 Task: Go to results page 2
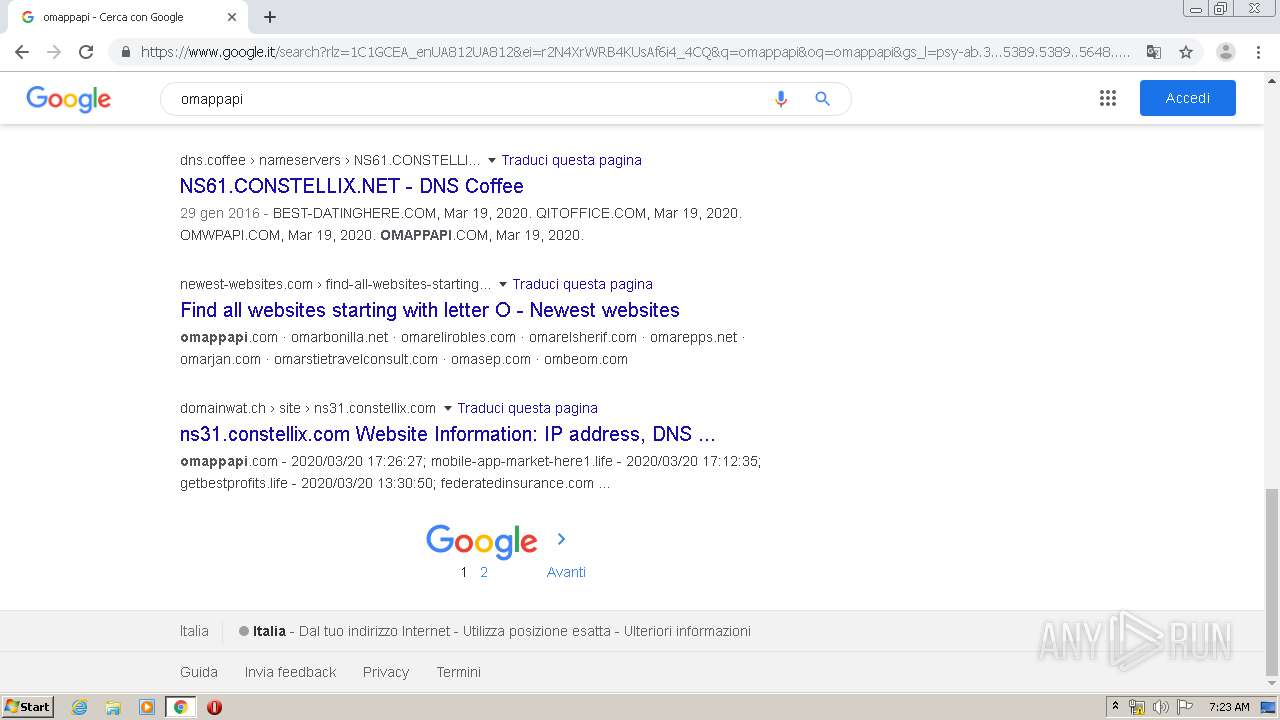pos(484,572)
